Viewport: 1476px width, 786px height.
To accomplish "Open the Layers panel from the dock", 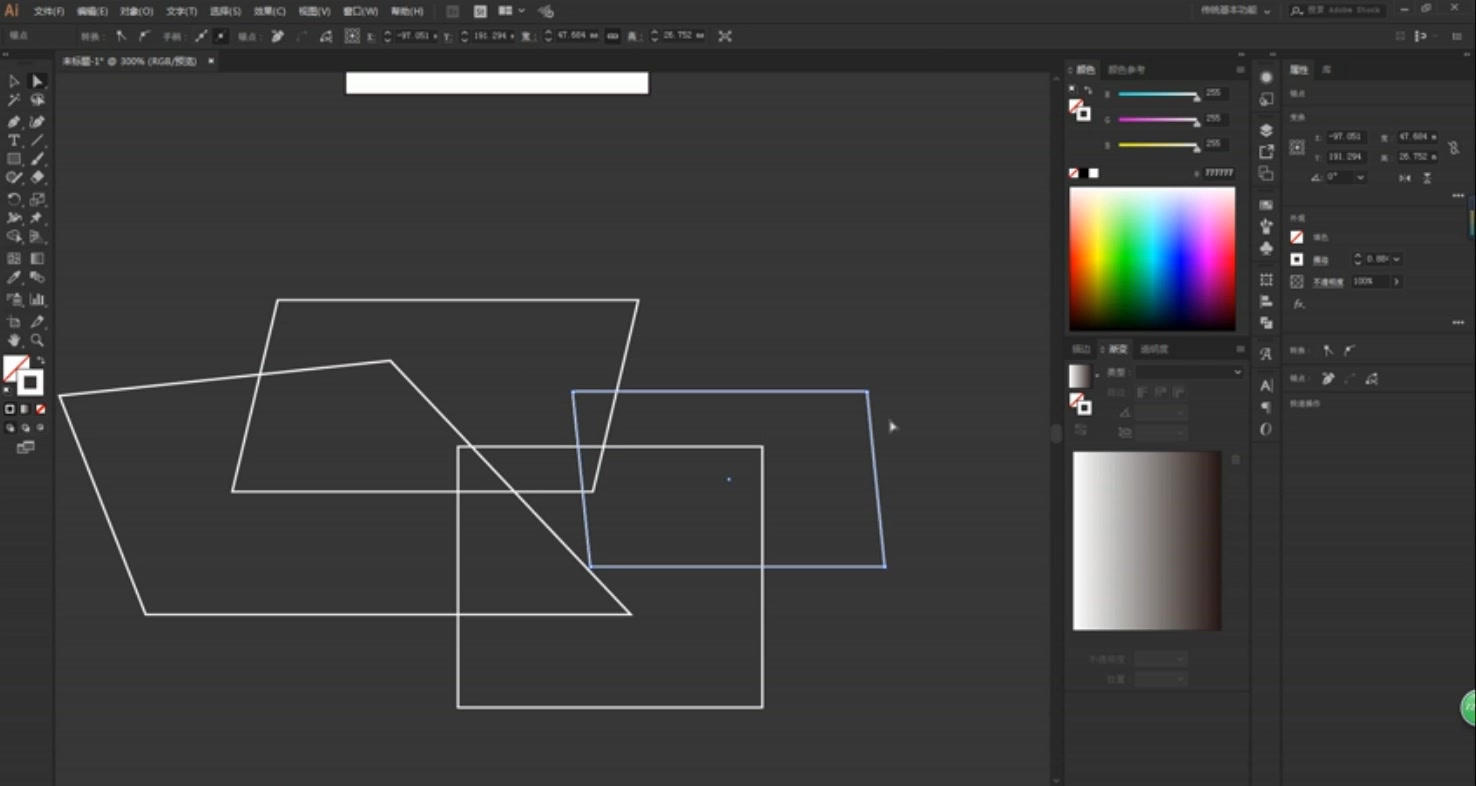I will coord(1266,130).
